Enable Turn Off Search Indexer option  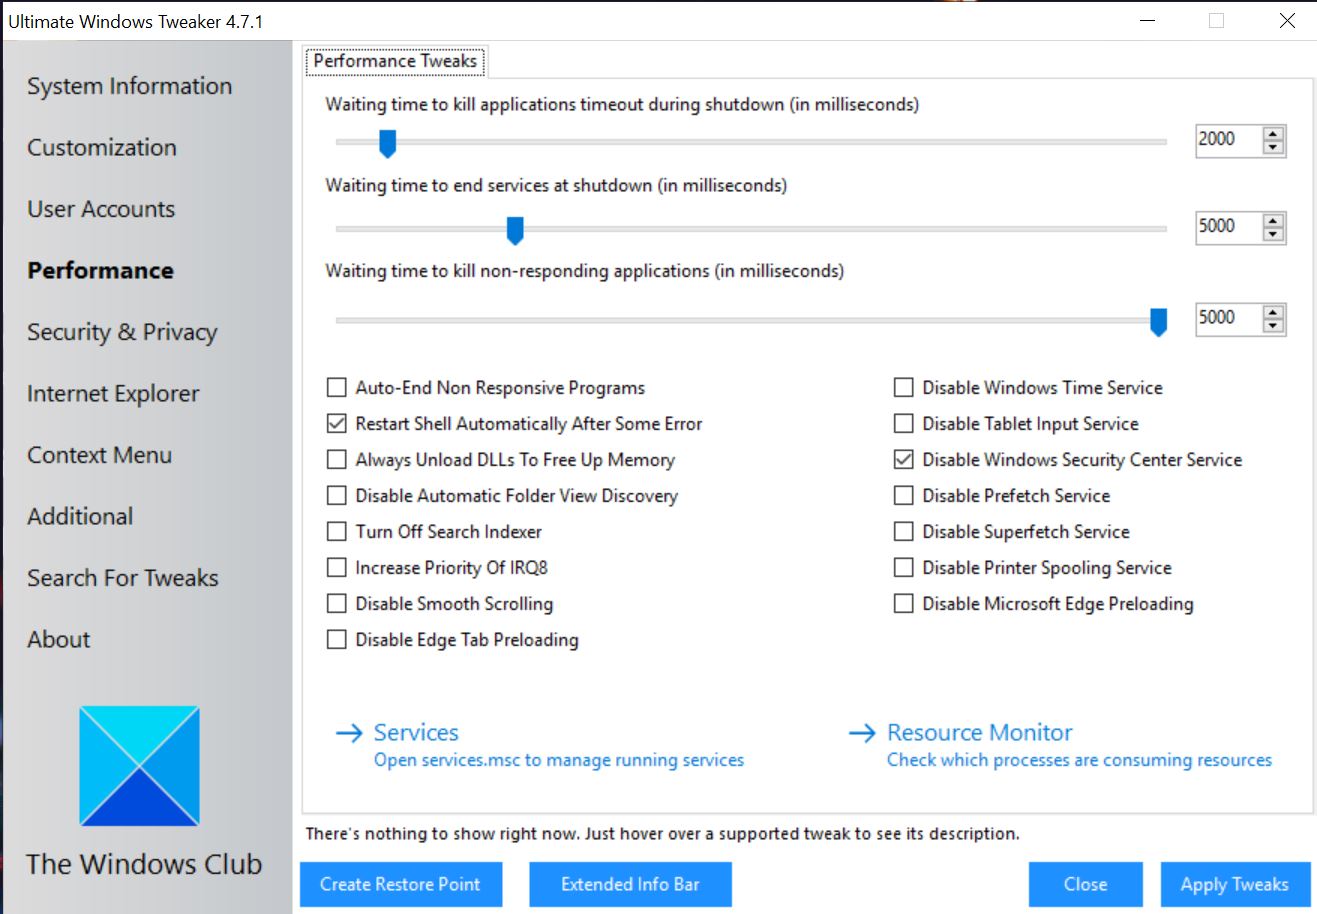tap(337, 532)
